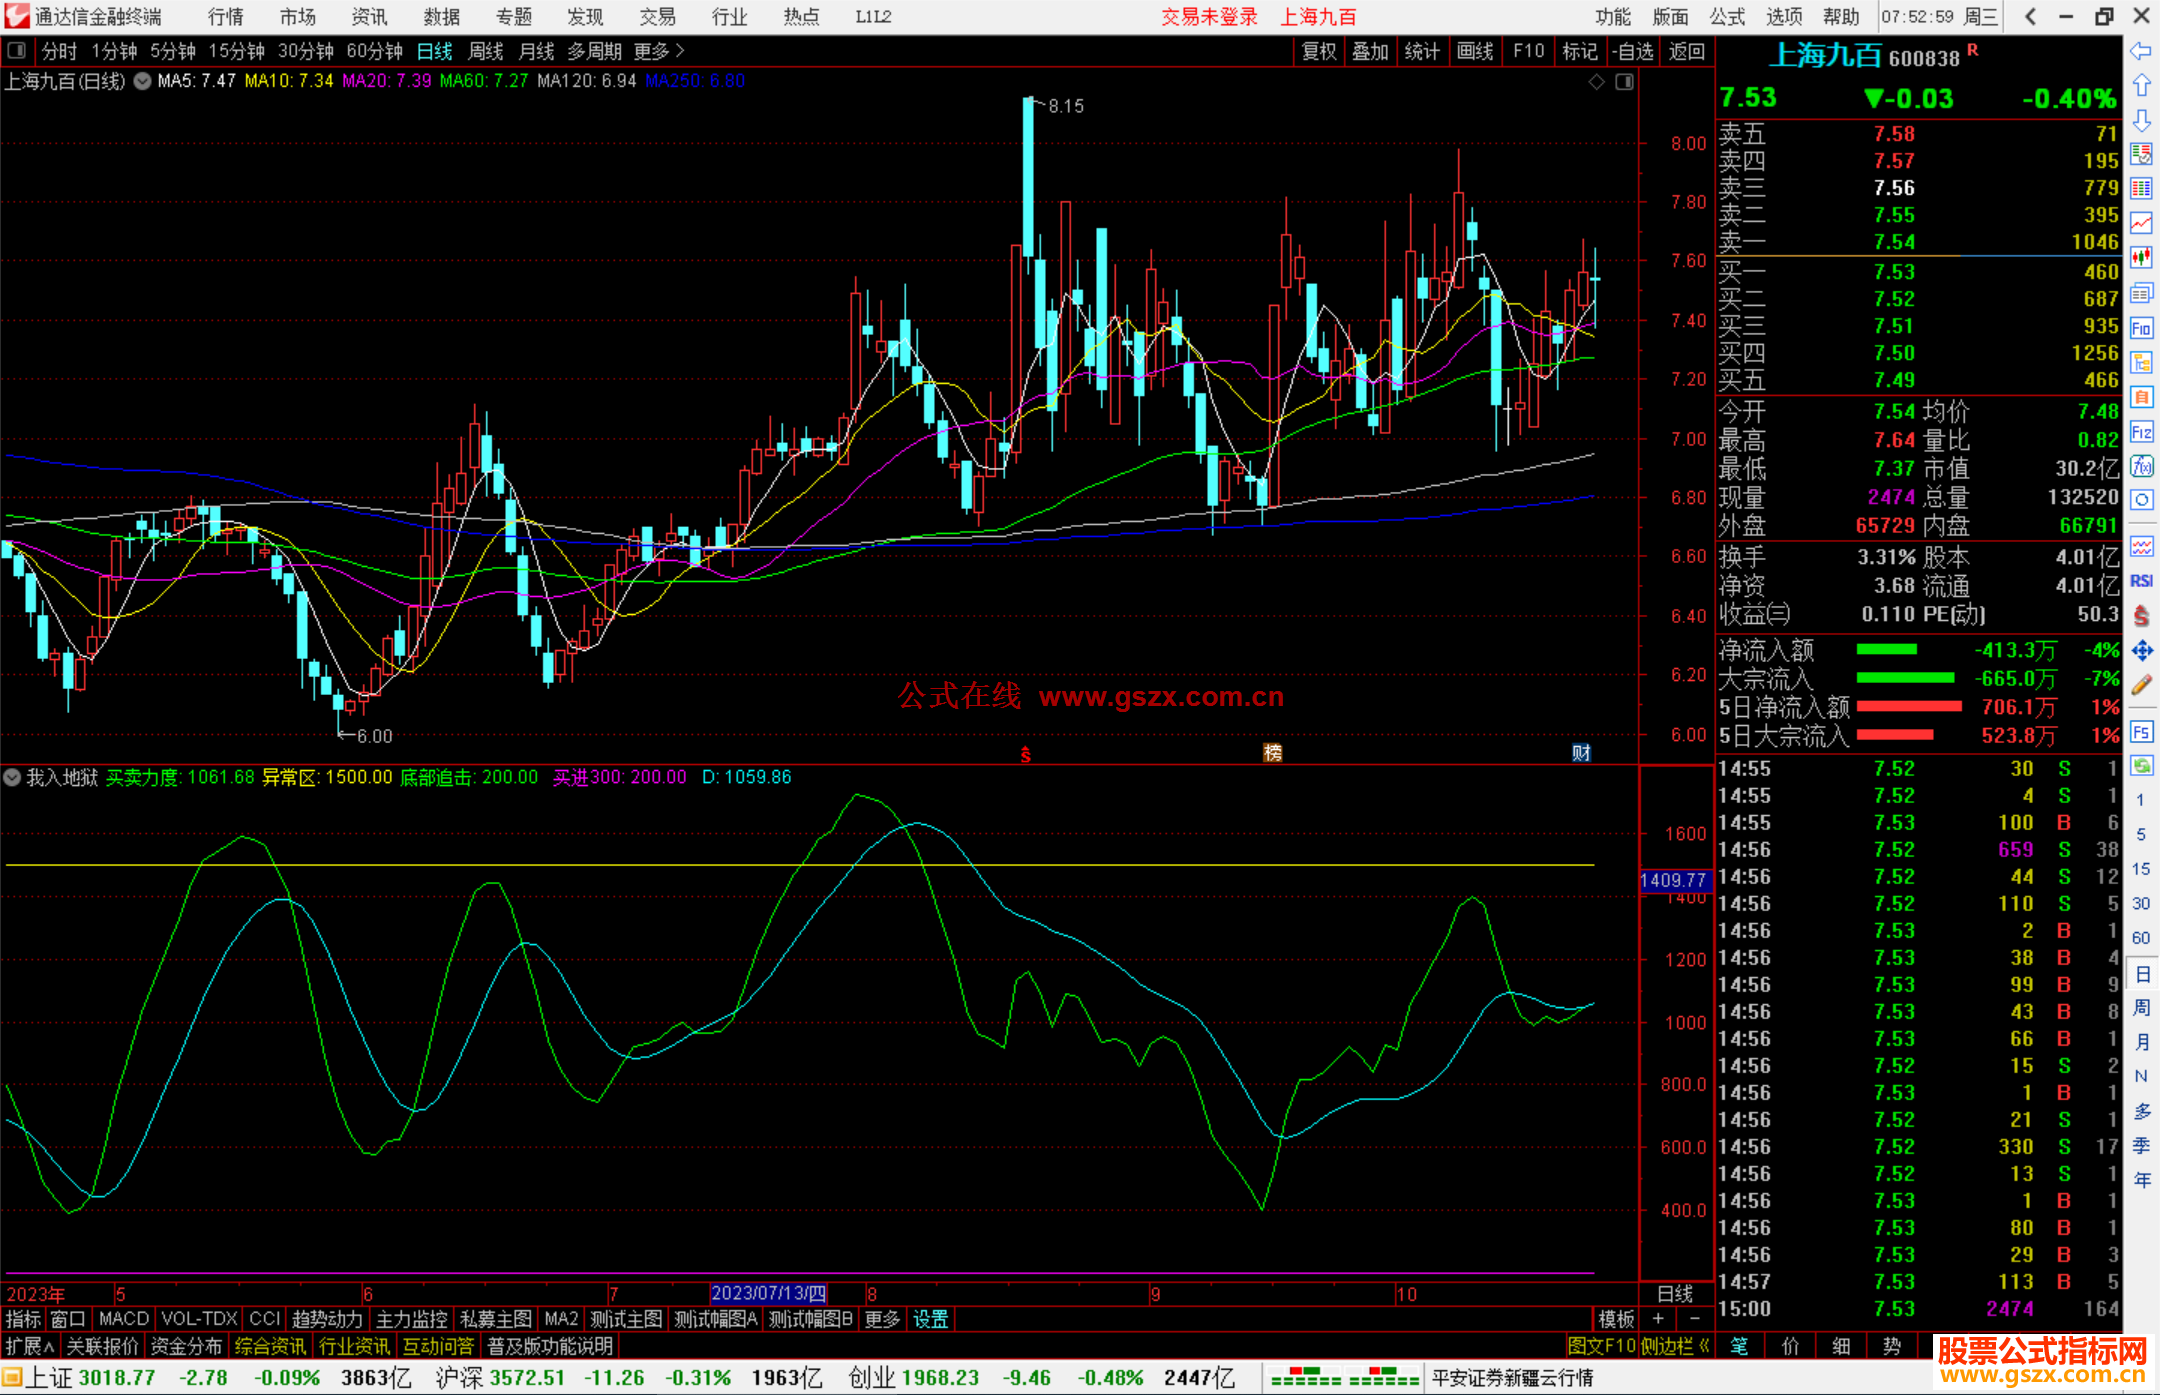Toggle the round button beside 上海九百(日线)
The height and width of the screenshot is (1395, 2160).
coord(142,81)
